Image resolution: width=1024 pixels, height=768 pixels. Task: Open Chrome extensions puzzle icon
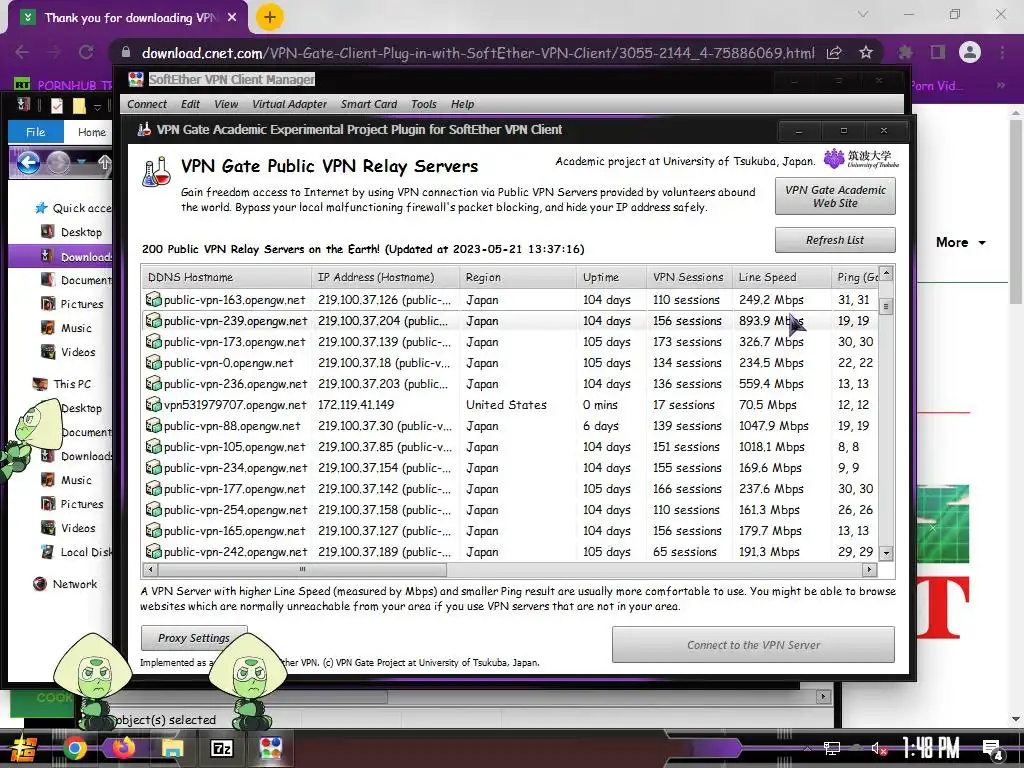pos(906,52)
